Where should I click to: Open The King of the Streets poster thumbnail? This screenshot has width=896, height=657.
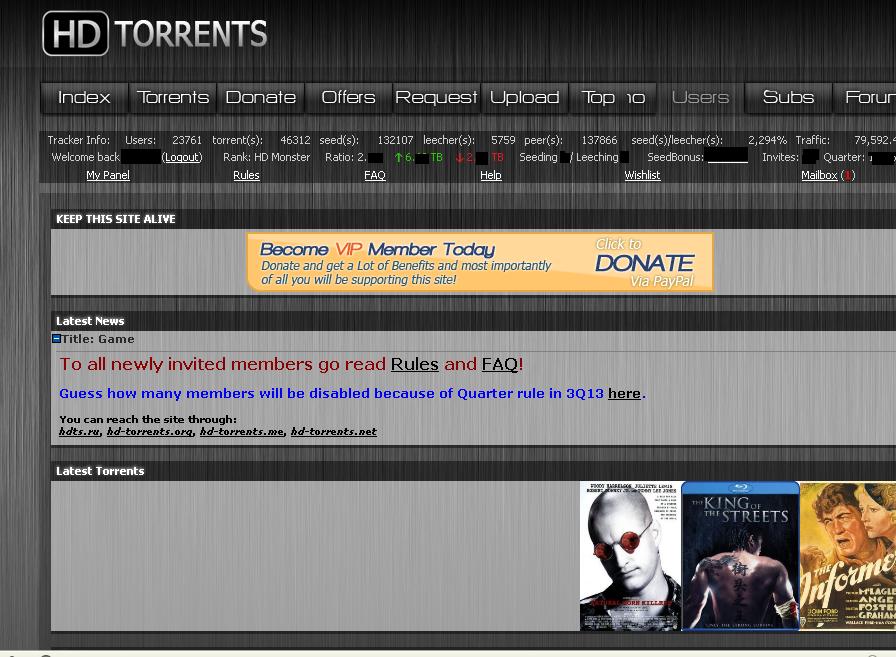741,556
